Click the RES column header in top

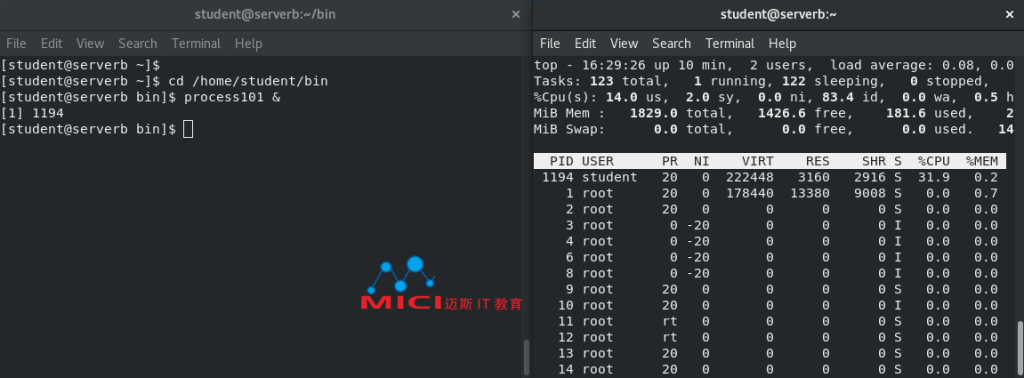pyautogui.click(x=818, y=161)
